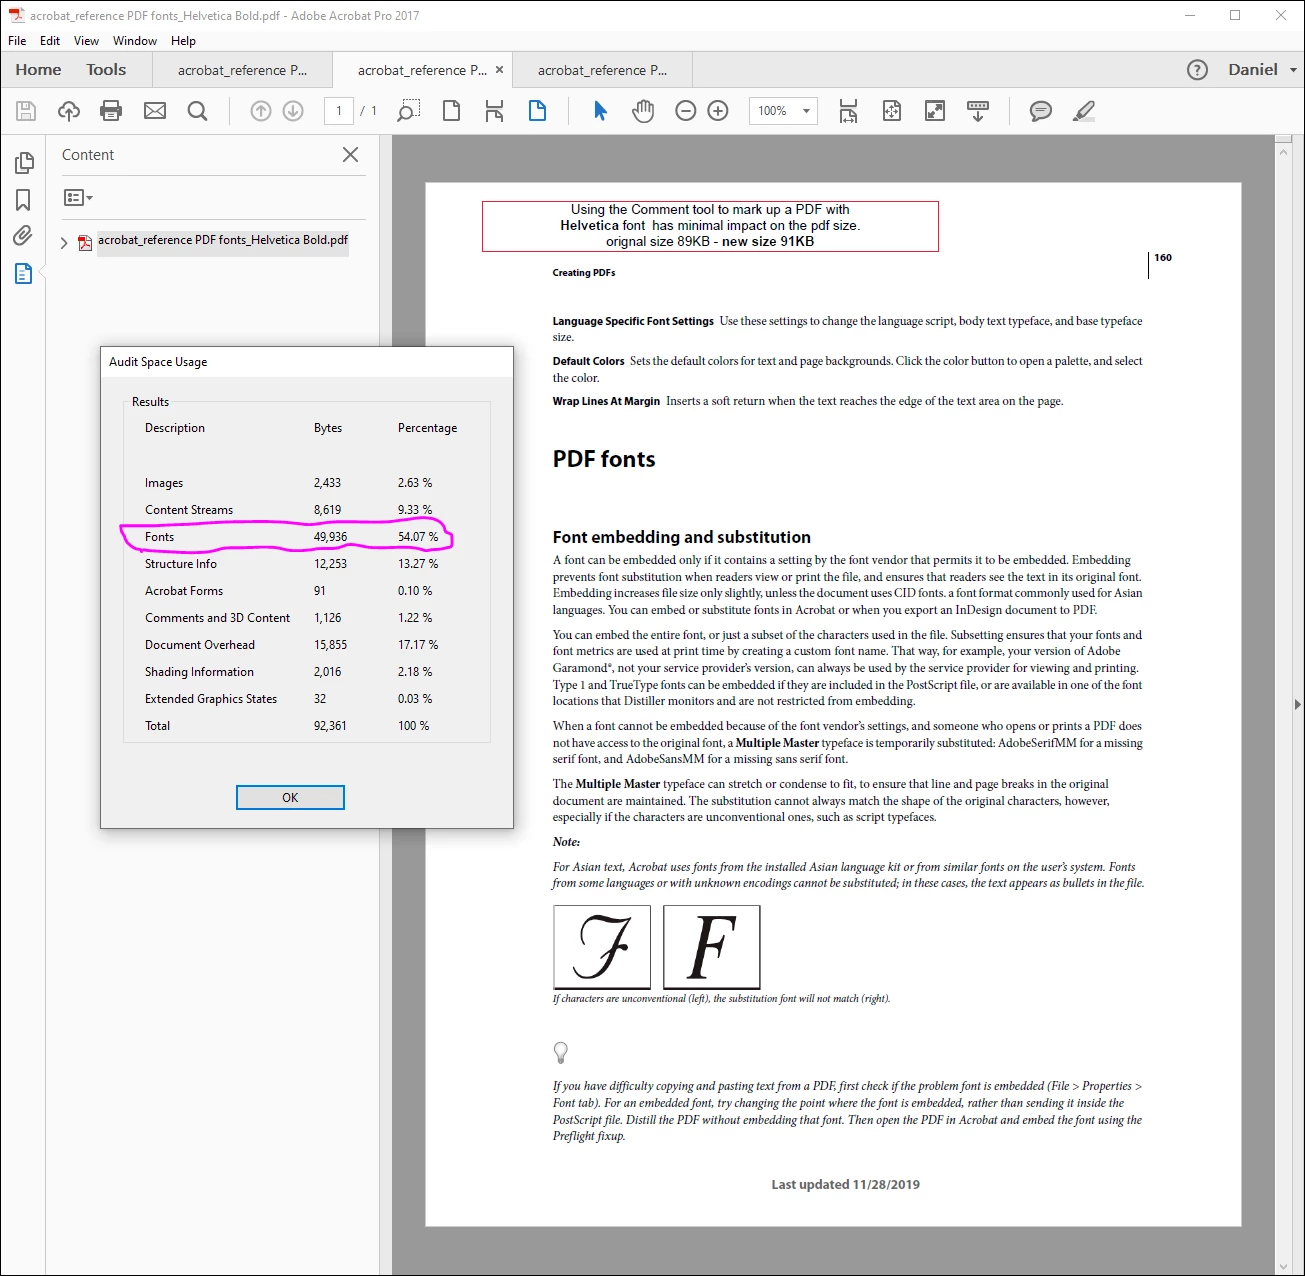Screen dimensions: 1305x1276
Task: Add a sticky note comment
Action: [1041, 111]
